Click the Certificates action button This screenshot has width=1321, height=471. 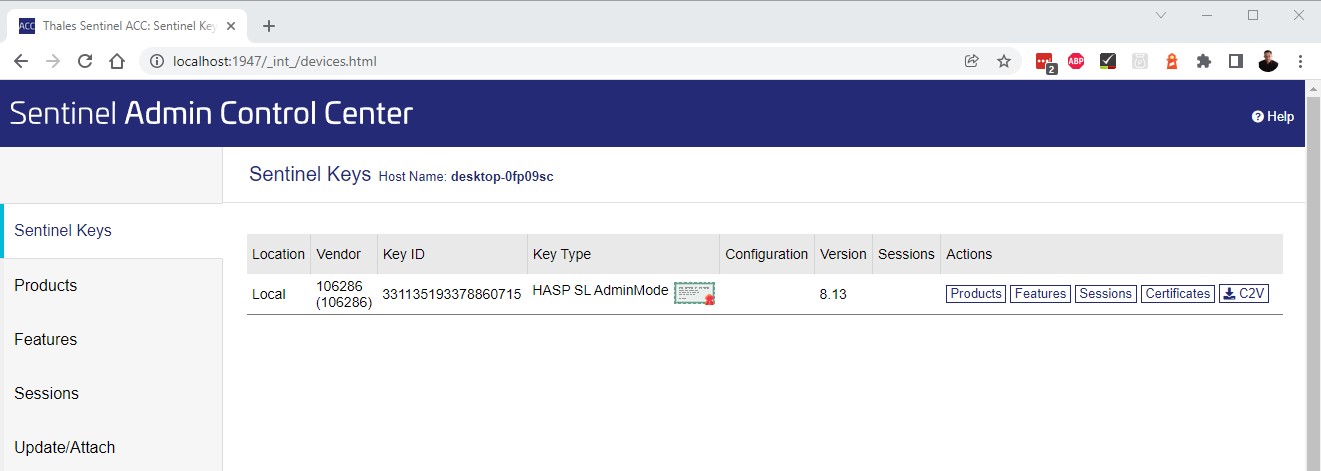coord(1178,294)
